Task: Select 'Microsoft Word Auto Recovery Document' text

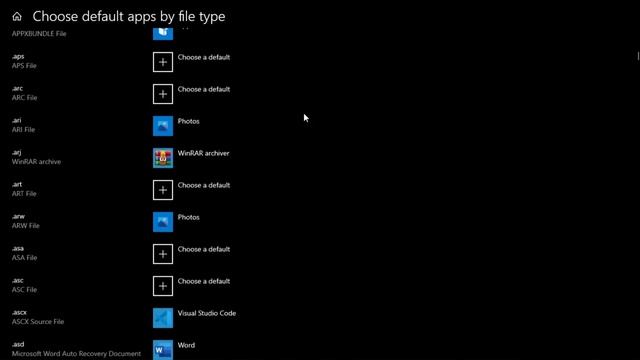Action: (x=76, y=353)
